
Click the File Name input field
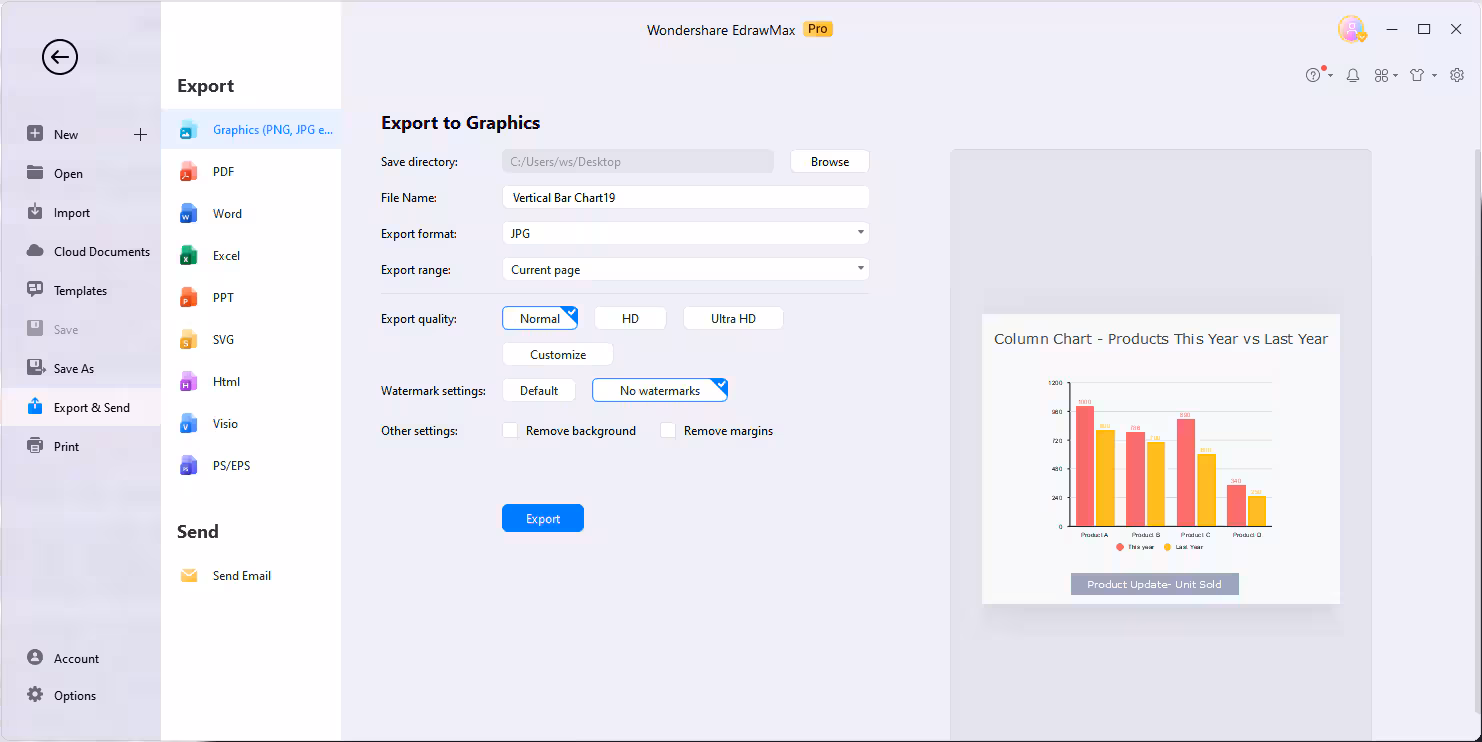click(685, 198)
